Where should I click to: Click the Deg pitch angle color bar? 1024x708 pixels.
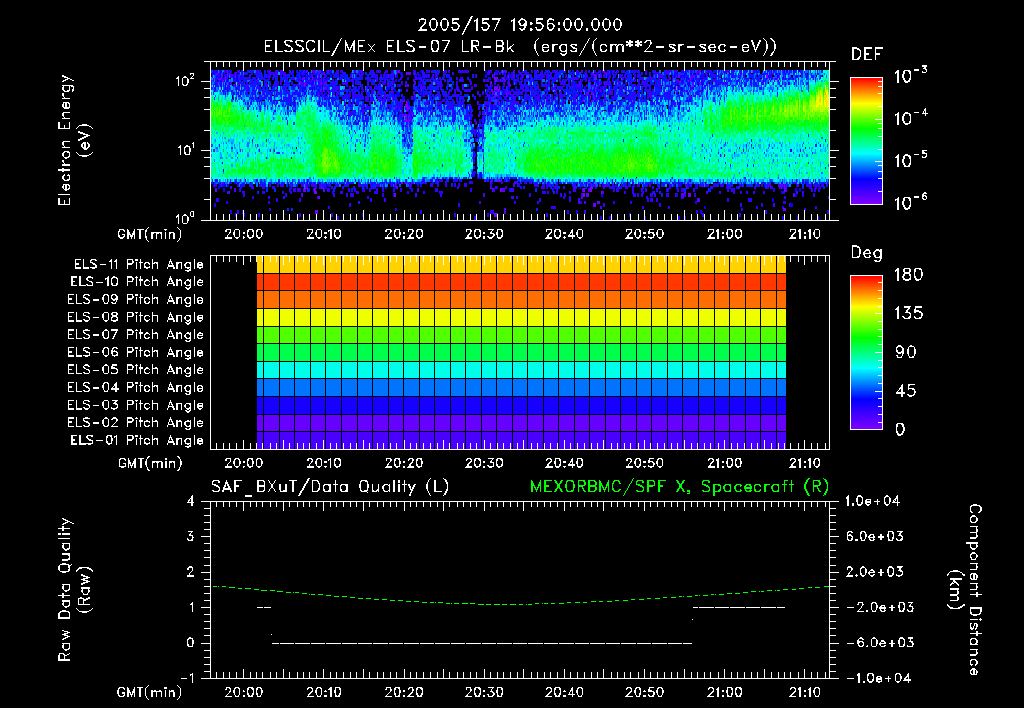click(x=867, y=352)
